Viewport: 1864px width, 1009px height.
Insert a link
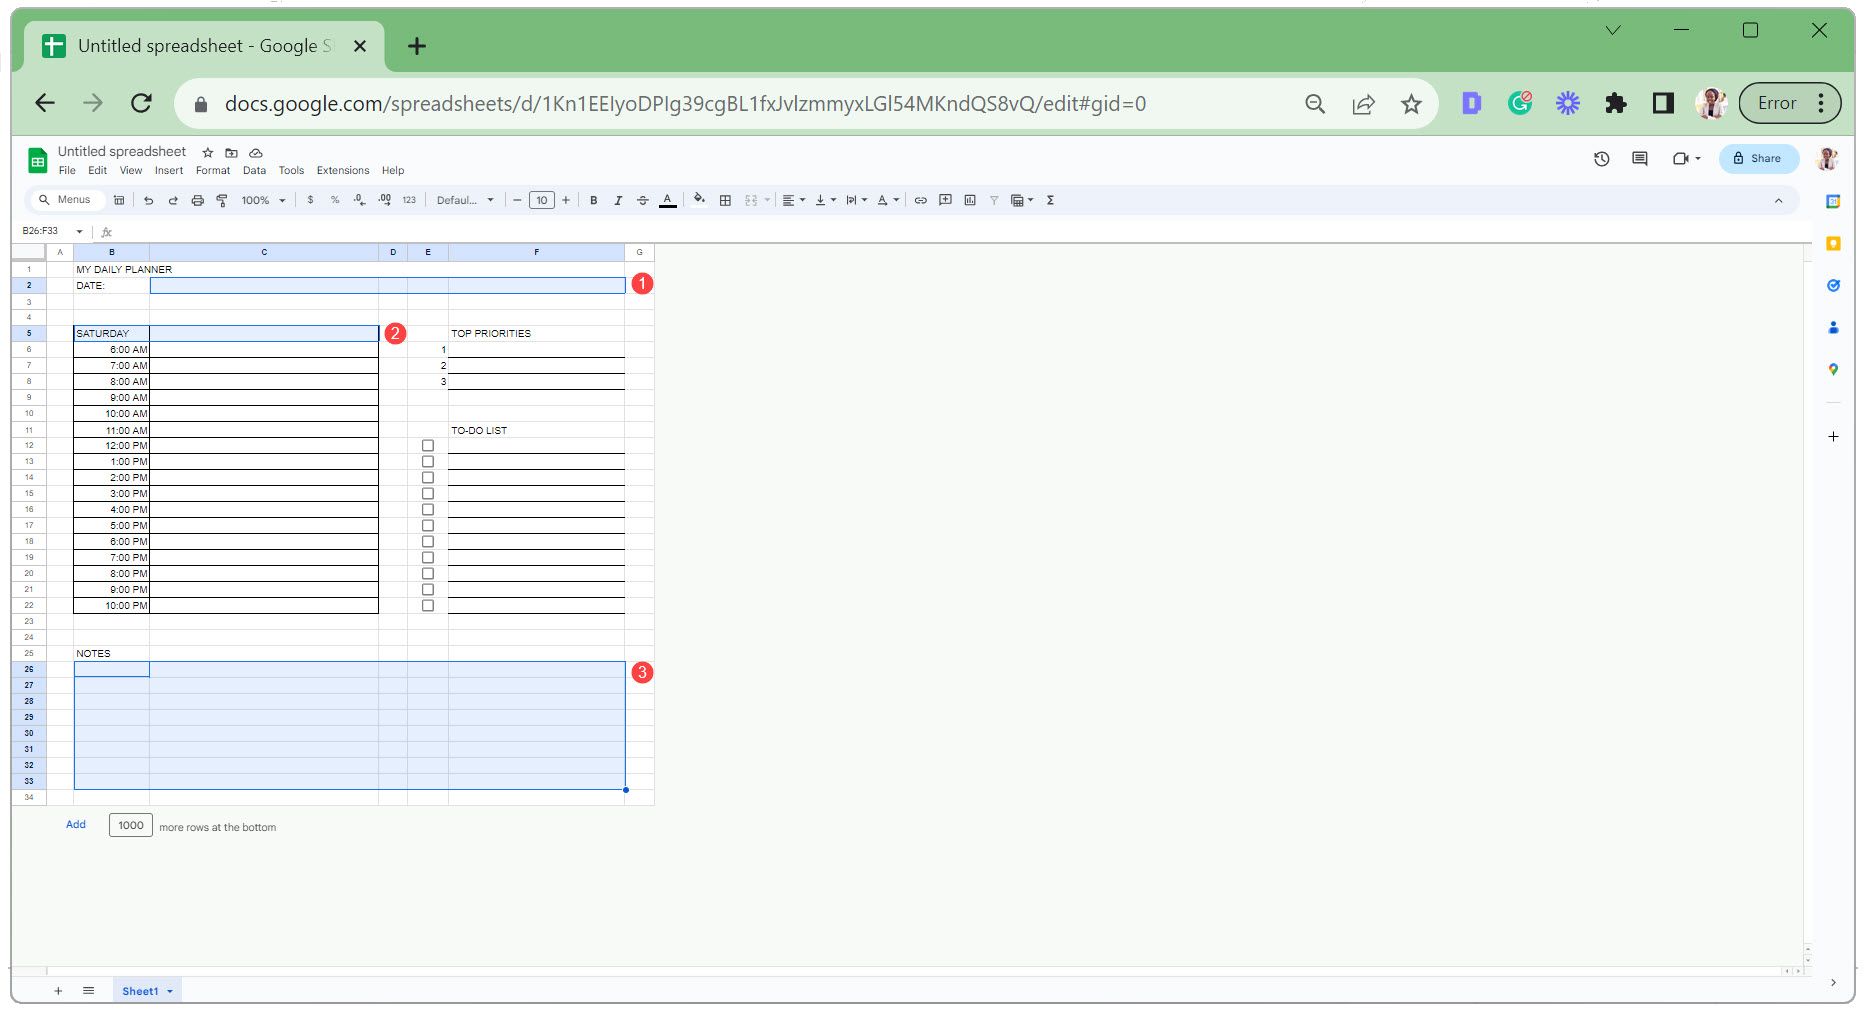pos(920,200)
